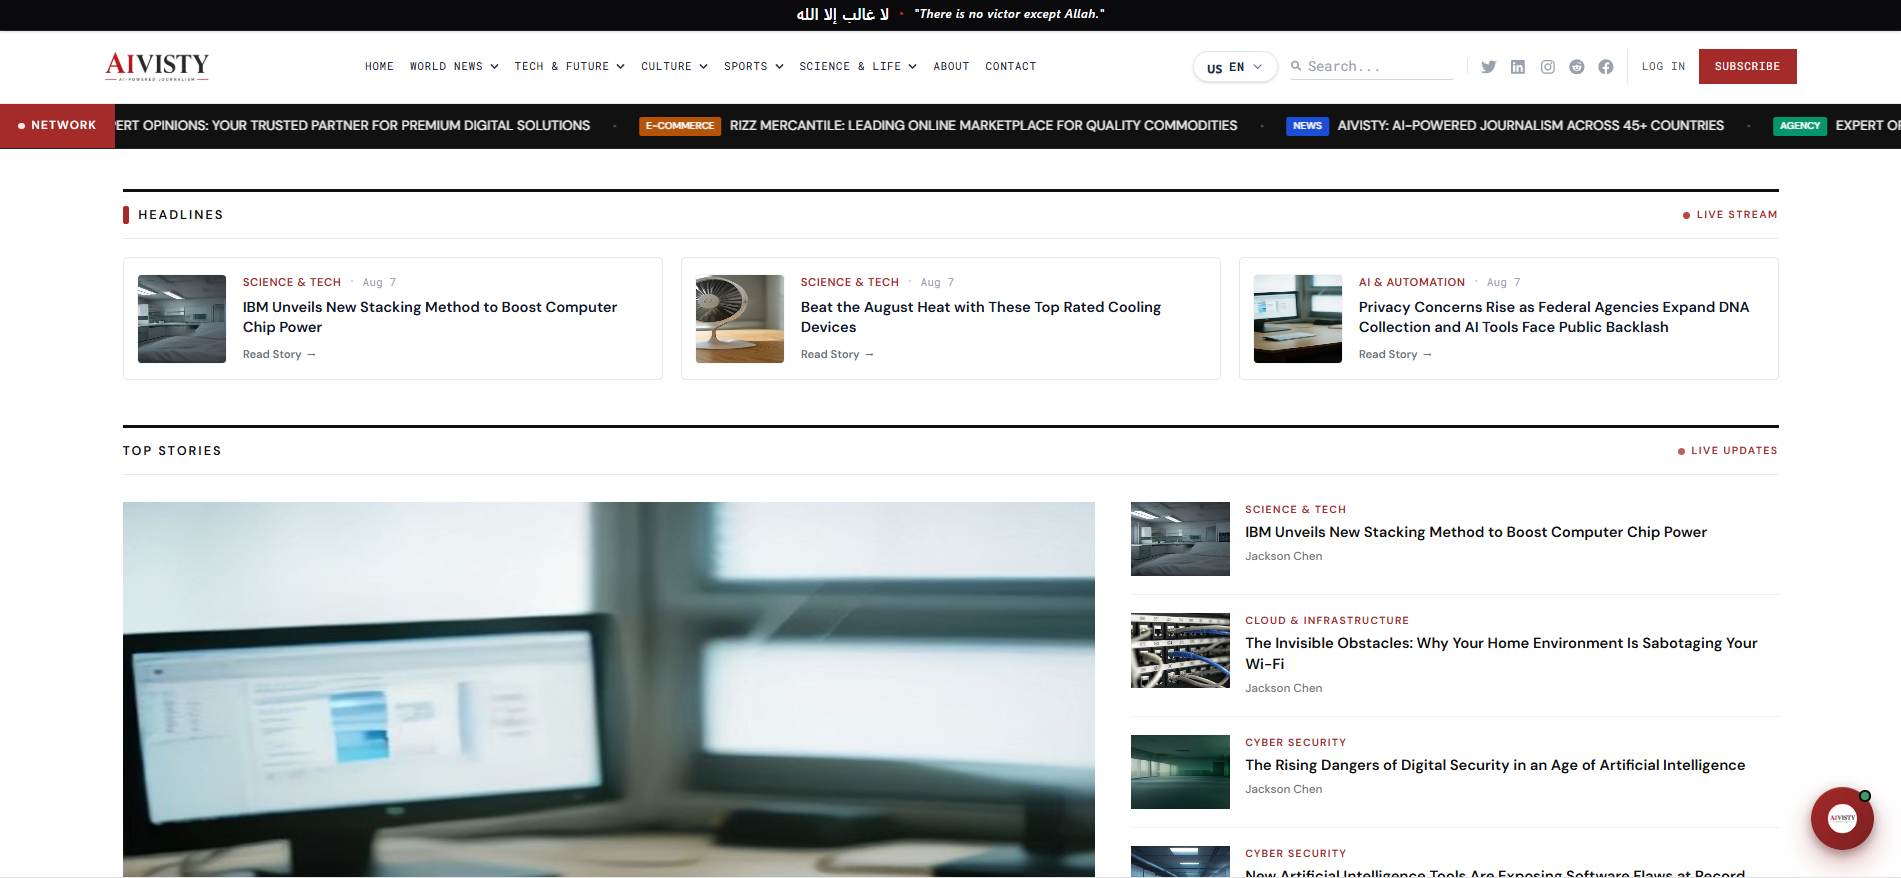
Task: Click the Log In link
Action: point(1663,67)
